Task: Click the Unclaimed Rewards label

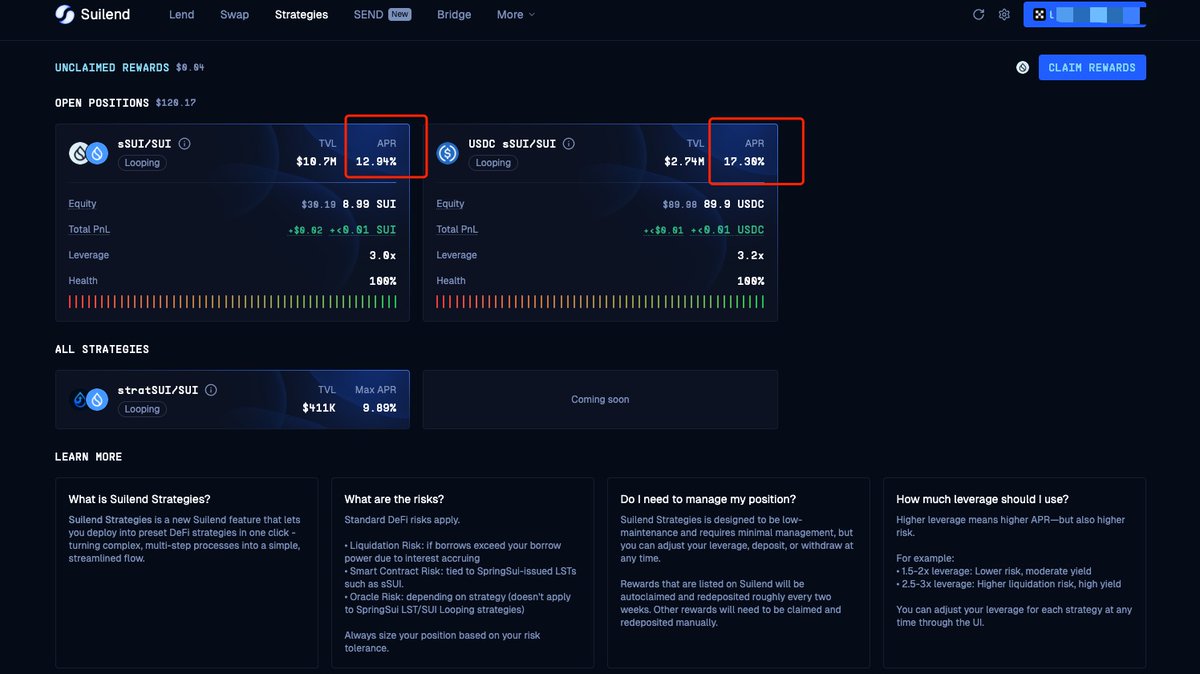Action: pos(112,68)
